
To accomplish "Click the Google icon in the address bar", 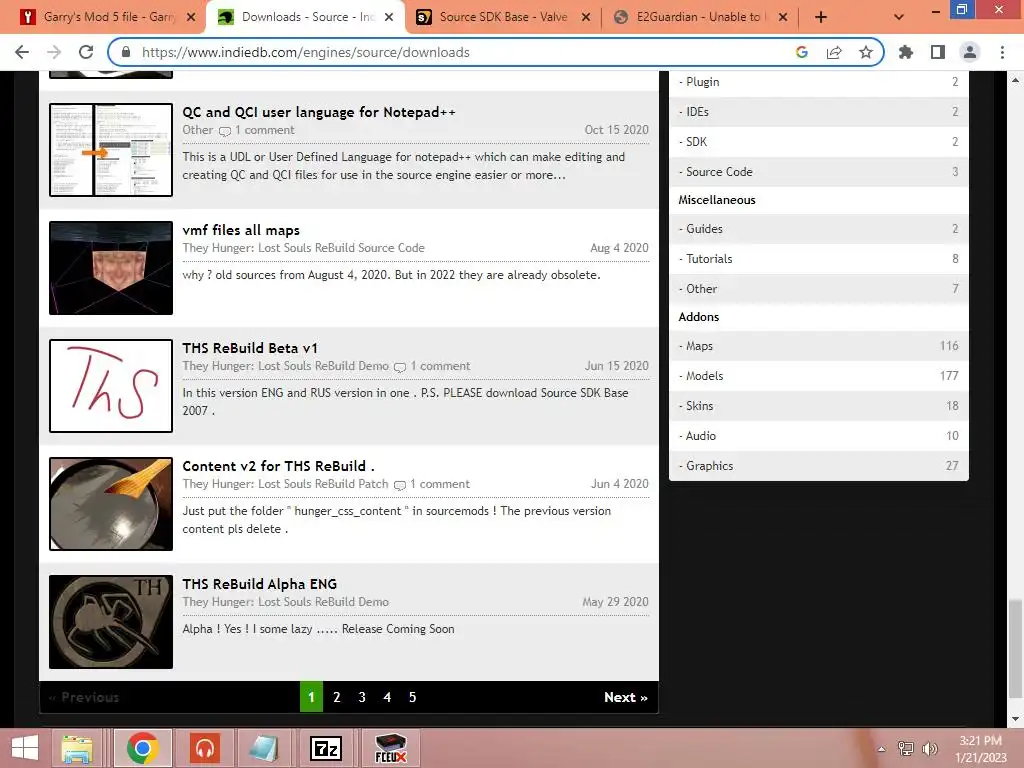I will coord(802,52).
